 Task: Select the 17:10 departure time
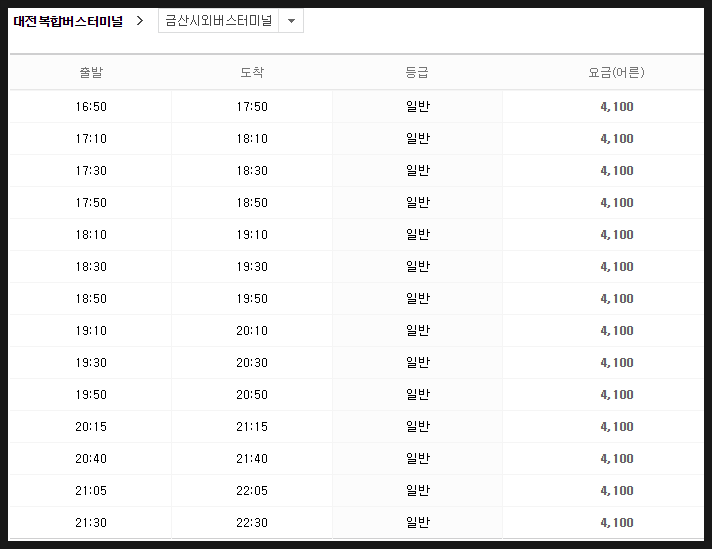[x=91, y=138]
